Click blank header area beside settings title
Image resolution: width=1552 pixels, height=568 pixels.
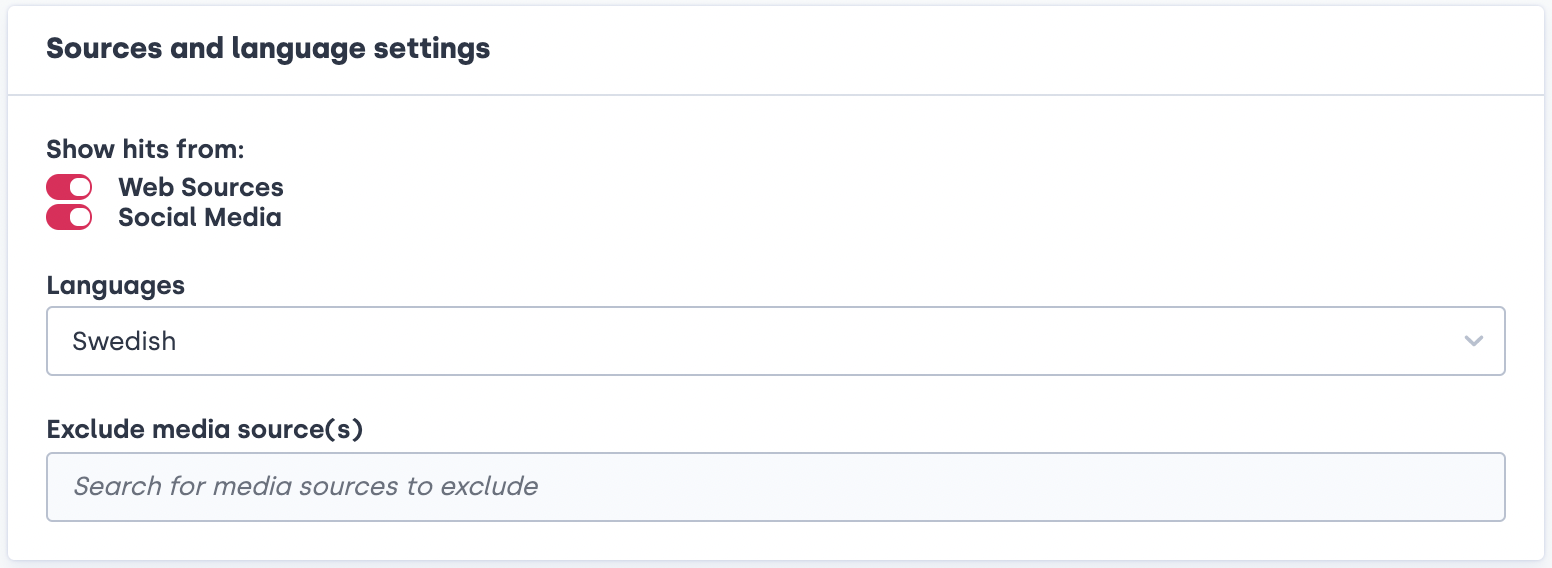point(1000,48)
